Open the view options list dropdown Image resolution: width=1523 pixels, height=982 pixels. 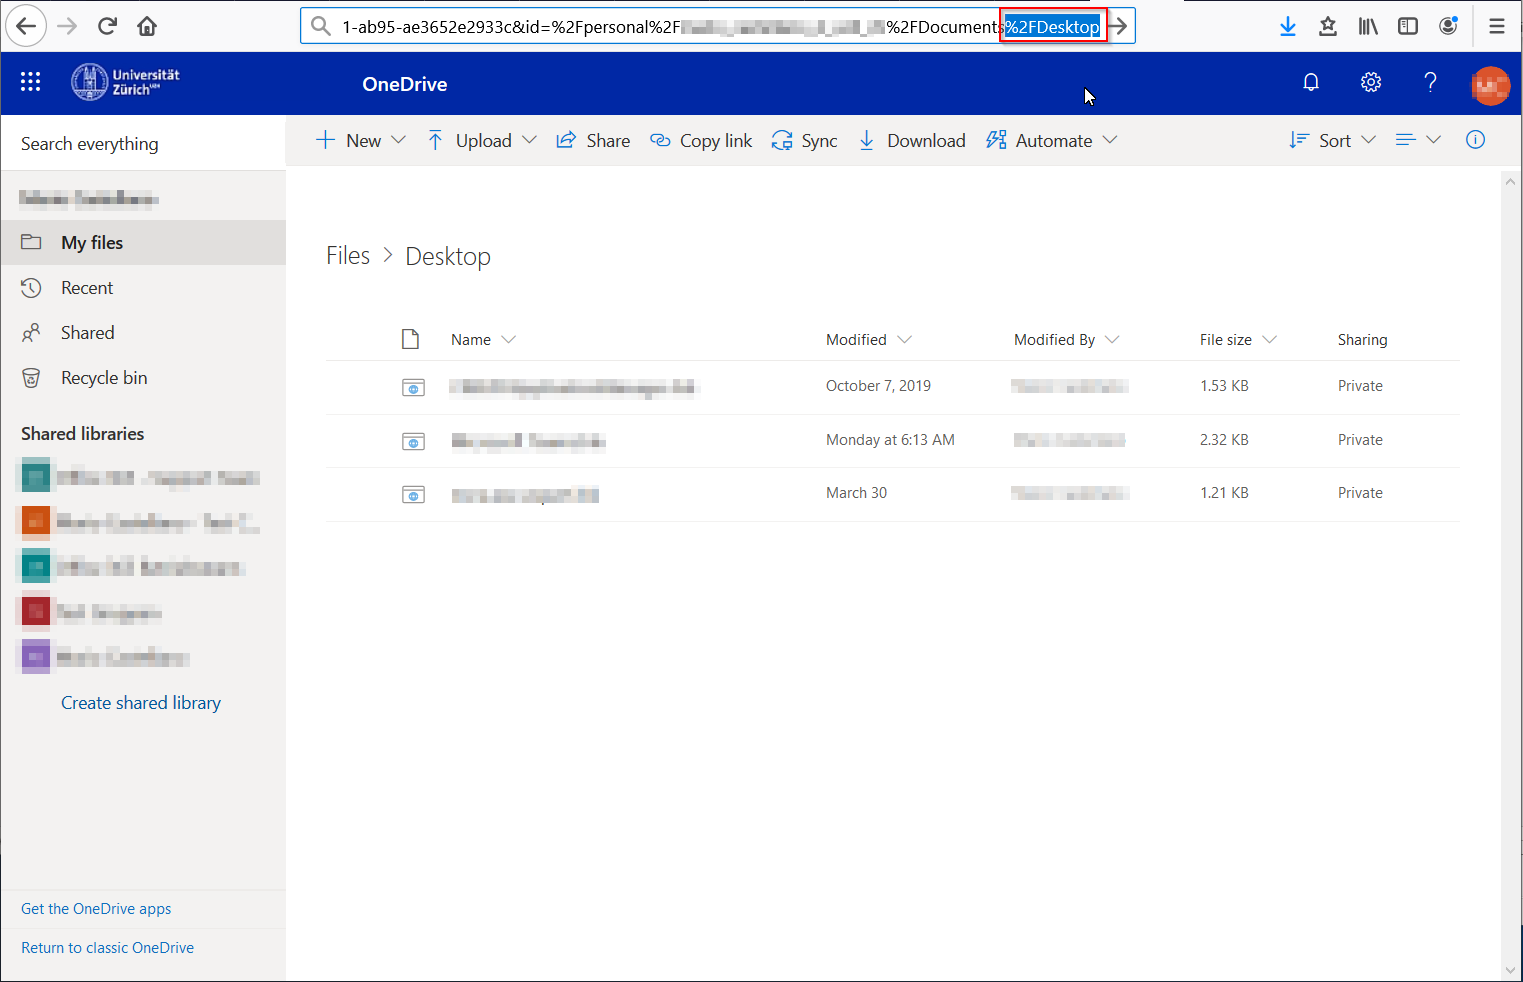(x=1418, y=140)
